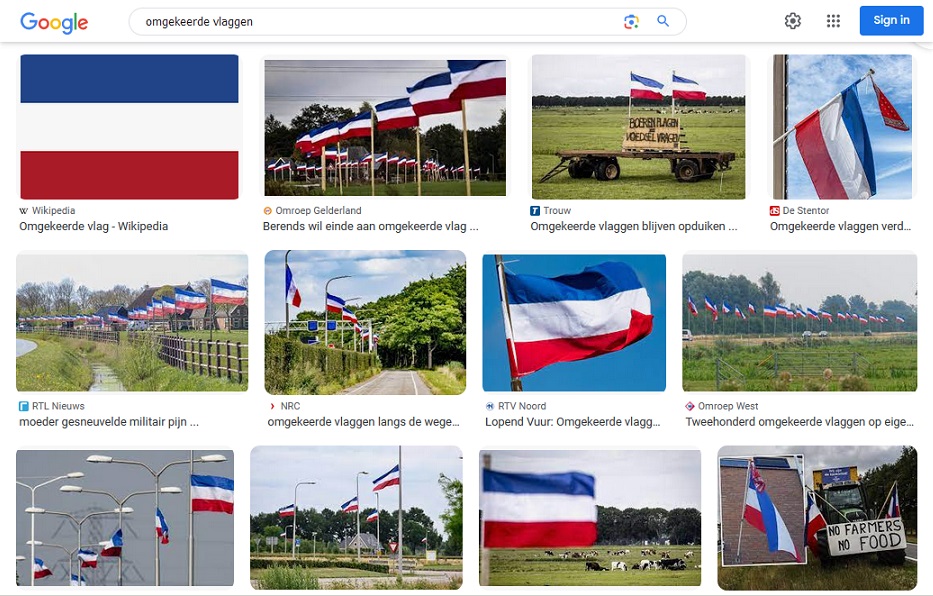Open Google Lens image search
The height and width of the screenshot is (596, 933).
[631, 22]
